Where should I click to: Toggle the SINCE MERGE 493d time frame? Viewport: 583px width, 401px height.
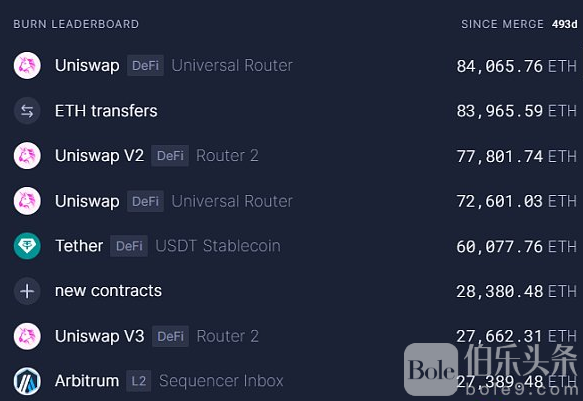519,24
